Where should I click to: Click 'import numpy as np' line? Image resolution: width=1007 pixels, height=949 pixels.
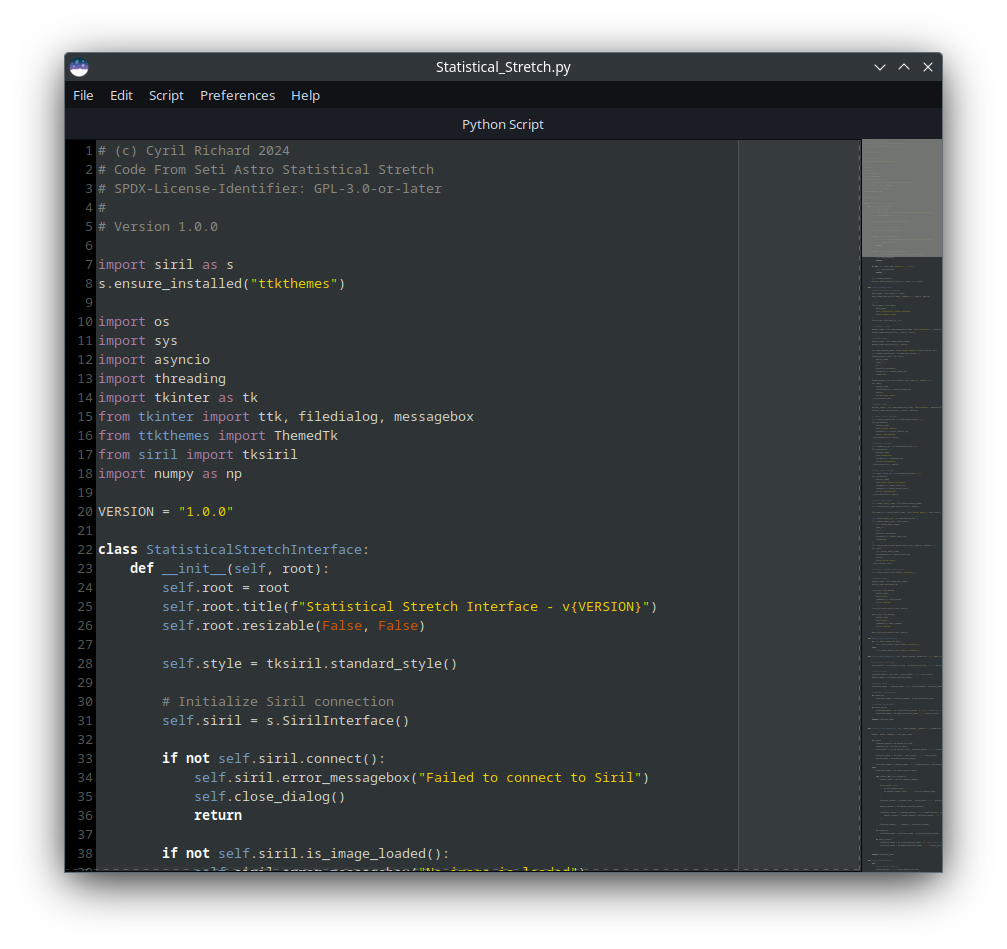[170, 474]
